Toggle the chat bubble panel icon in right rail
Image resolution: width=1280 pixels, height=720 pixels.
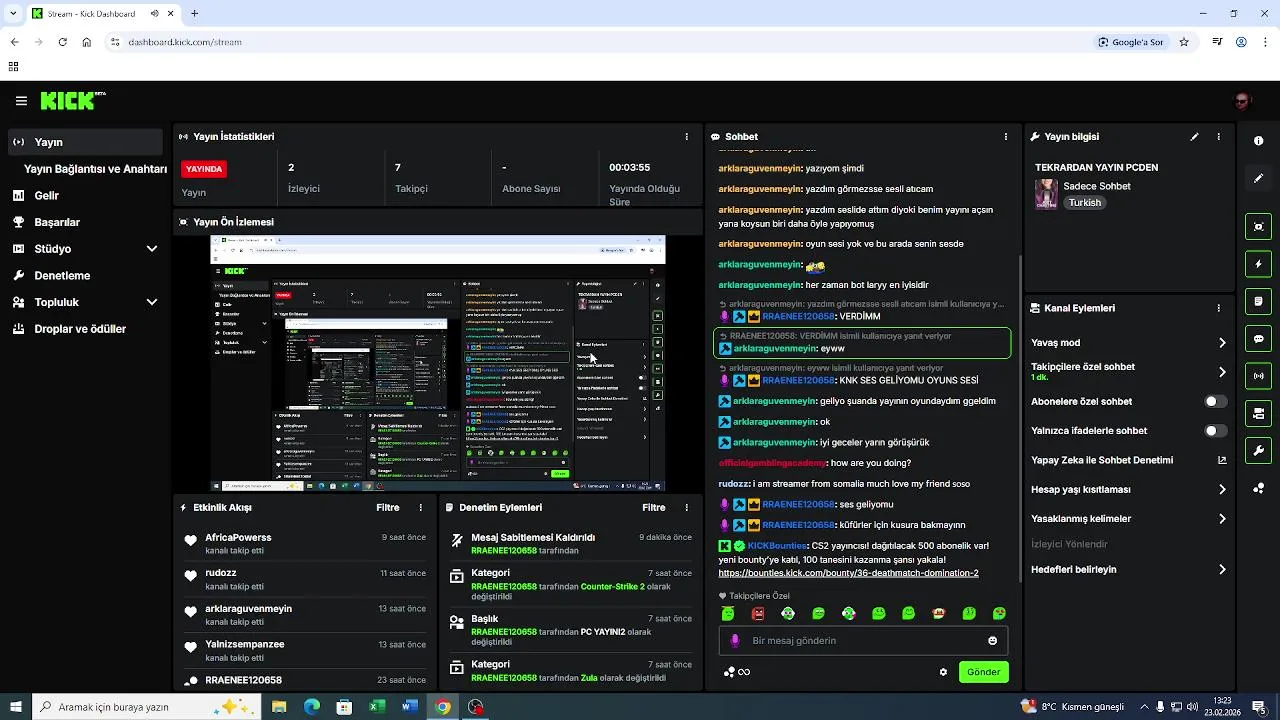coord(1258,339)
